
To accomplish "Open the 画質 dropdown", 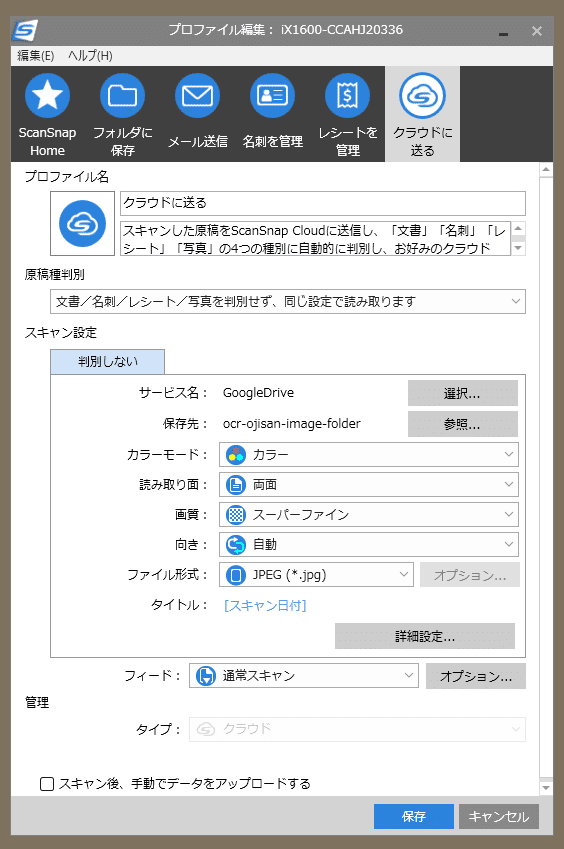I will [369, 514].
